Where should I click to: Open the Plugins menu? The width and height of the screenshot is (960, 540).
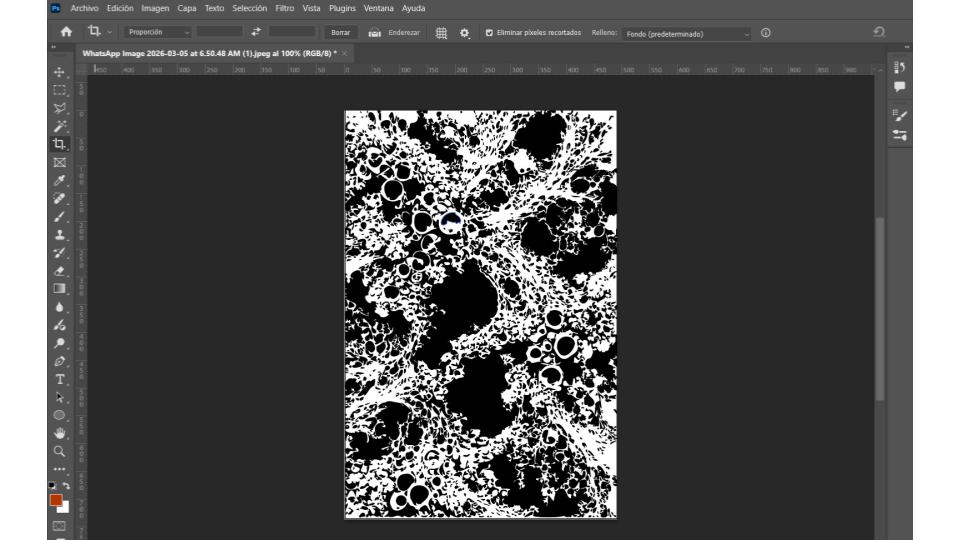coord(342,9)
